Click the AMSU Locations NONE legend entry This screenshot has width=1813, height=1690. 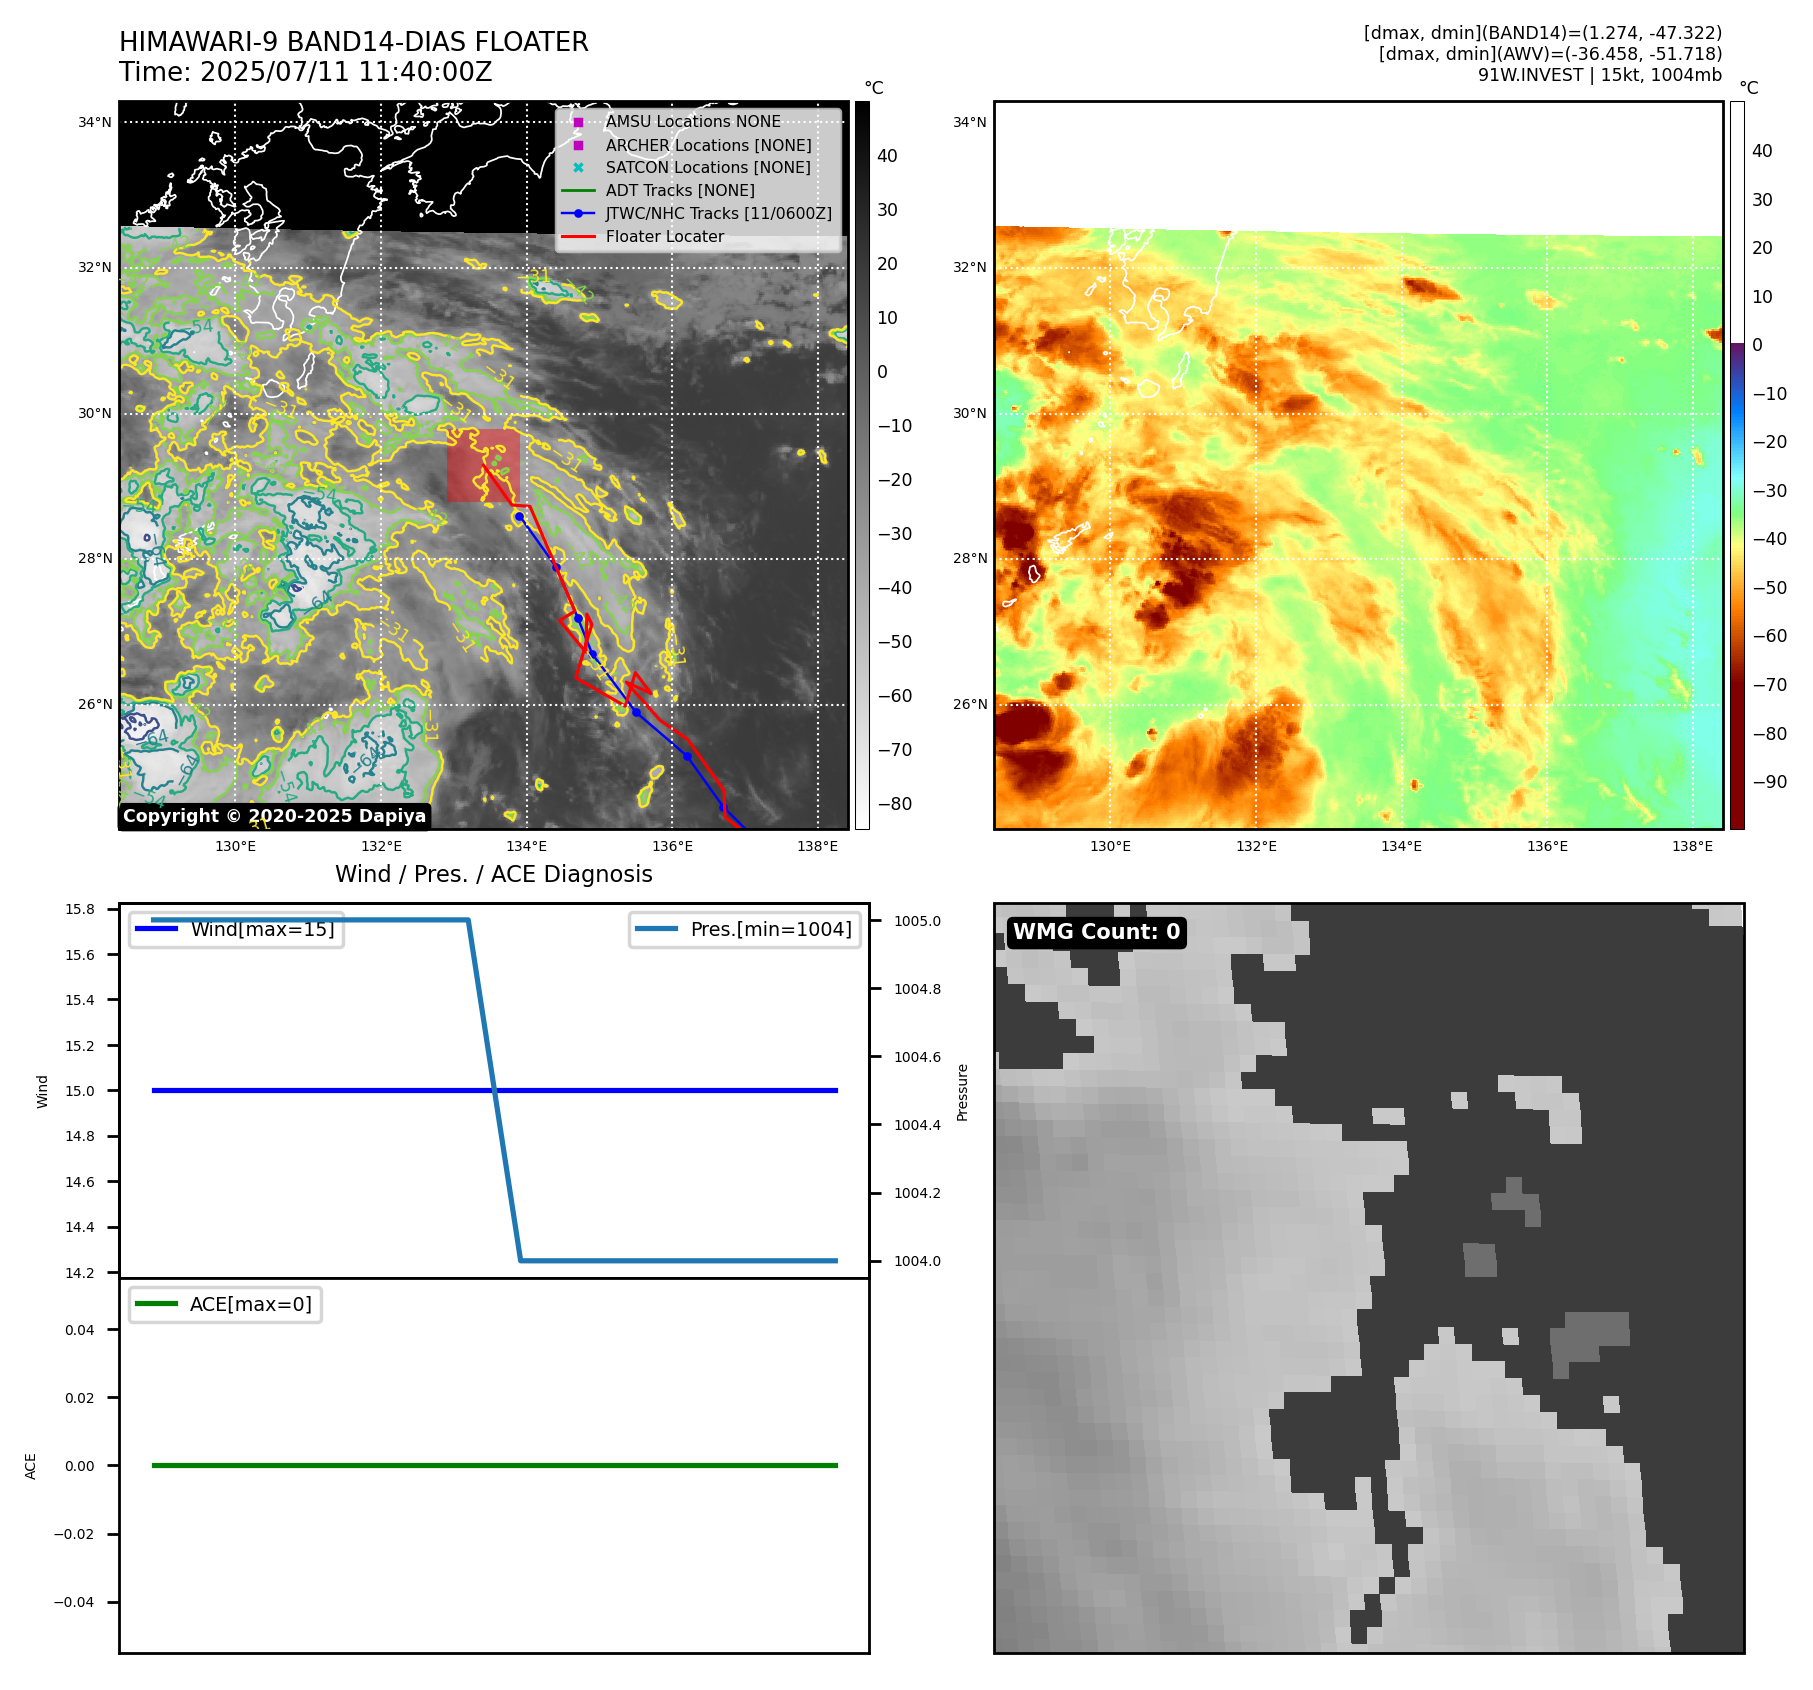693,121
